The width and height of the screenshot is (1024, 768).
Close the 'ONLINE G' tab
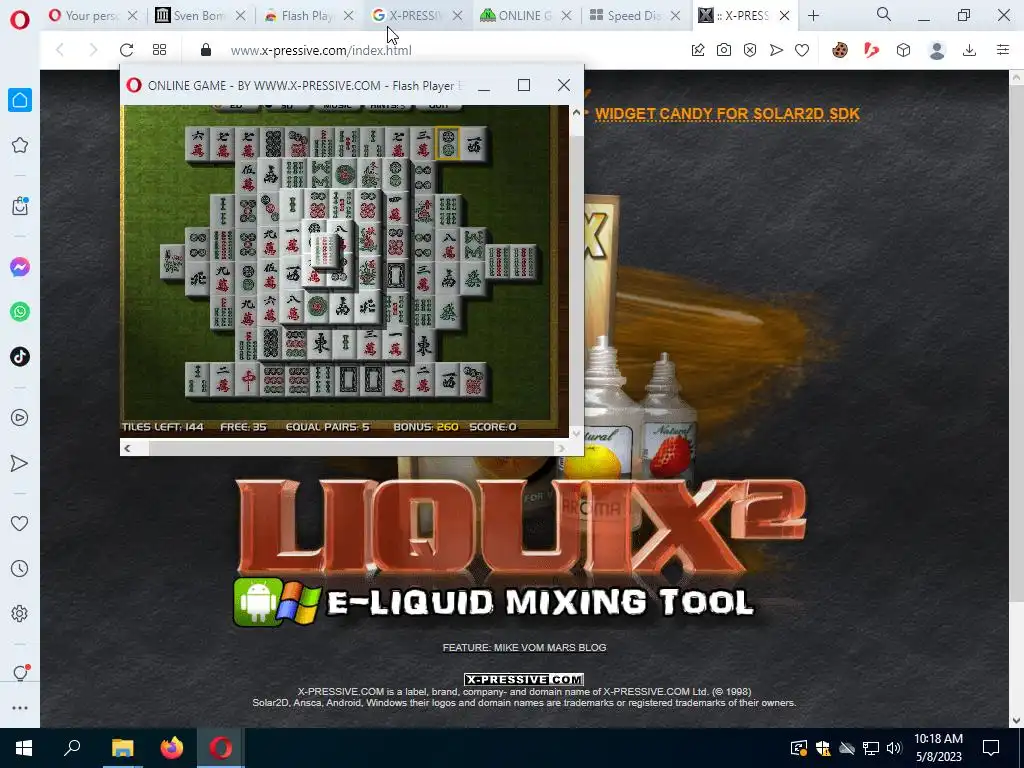point(567,16)
